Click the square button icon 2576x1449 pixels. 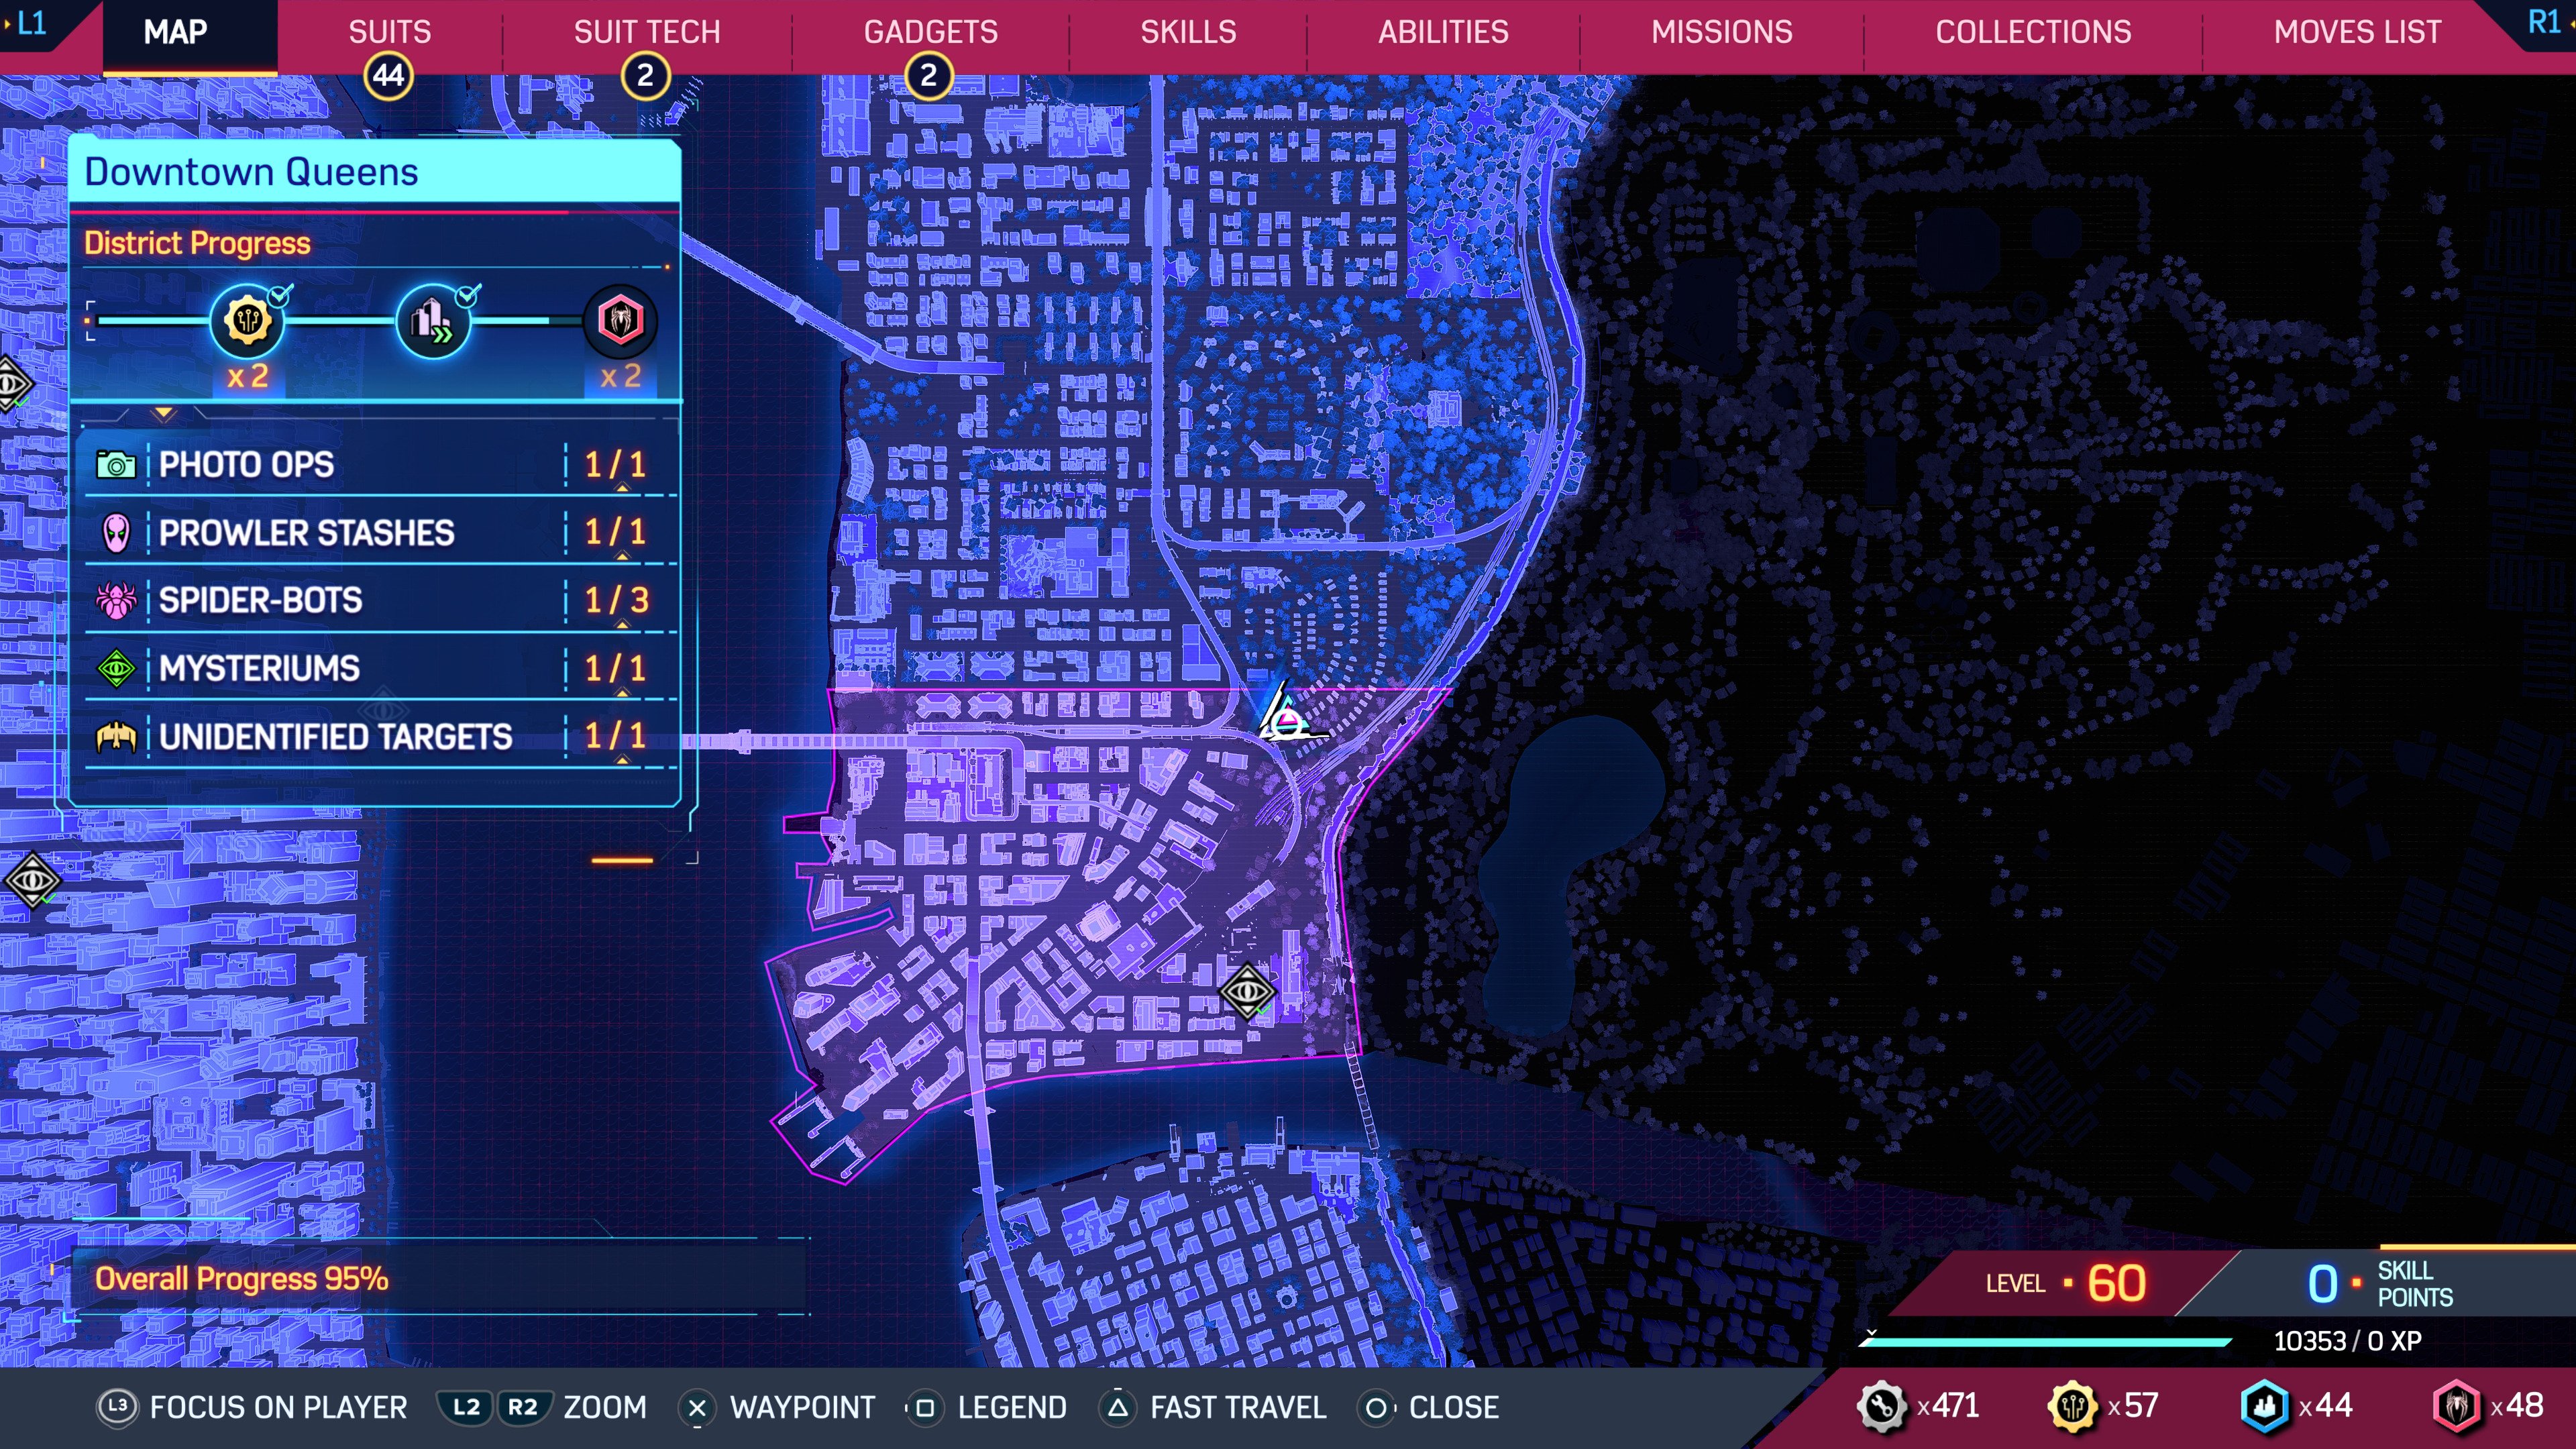click(925, 1408)
